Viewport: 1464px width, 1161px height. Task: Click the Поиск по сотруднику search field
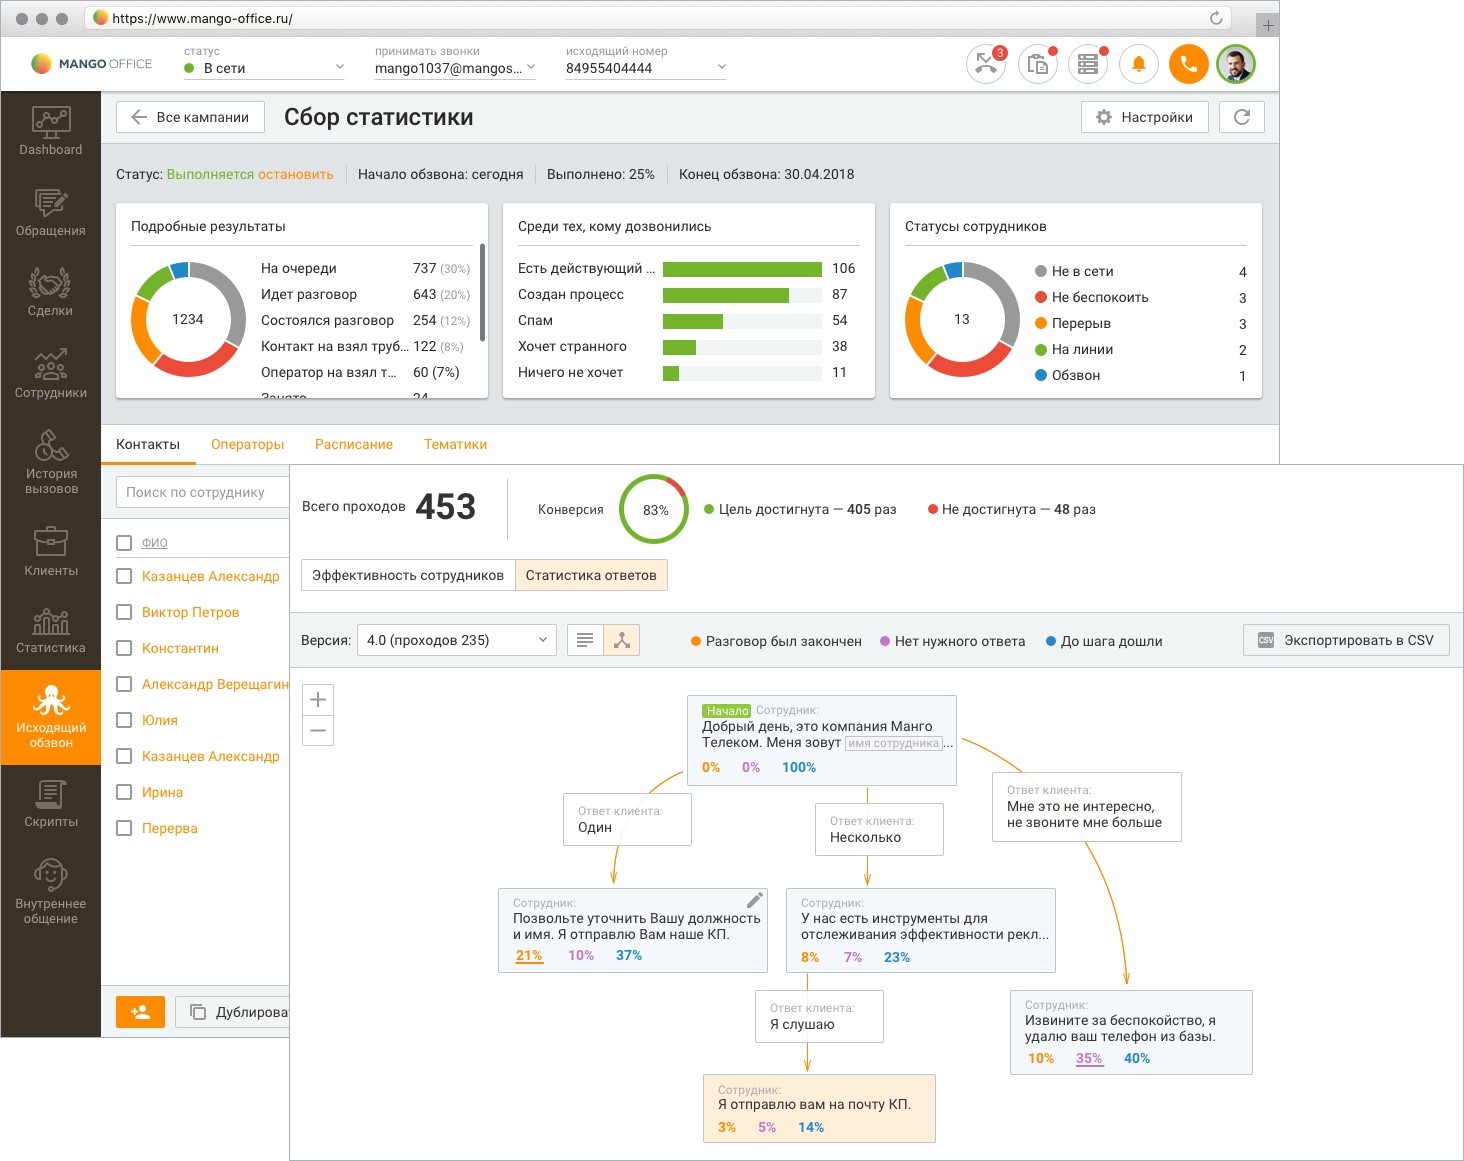[203, 492]
